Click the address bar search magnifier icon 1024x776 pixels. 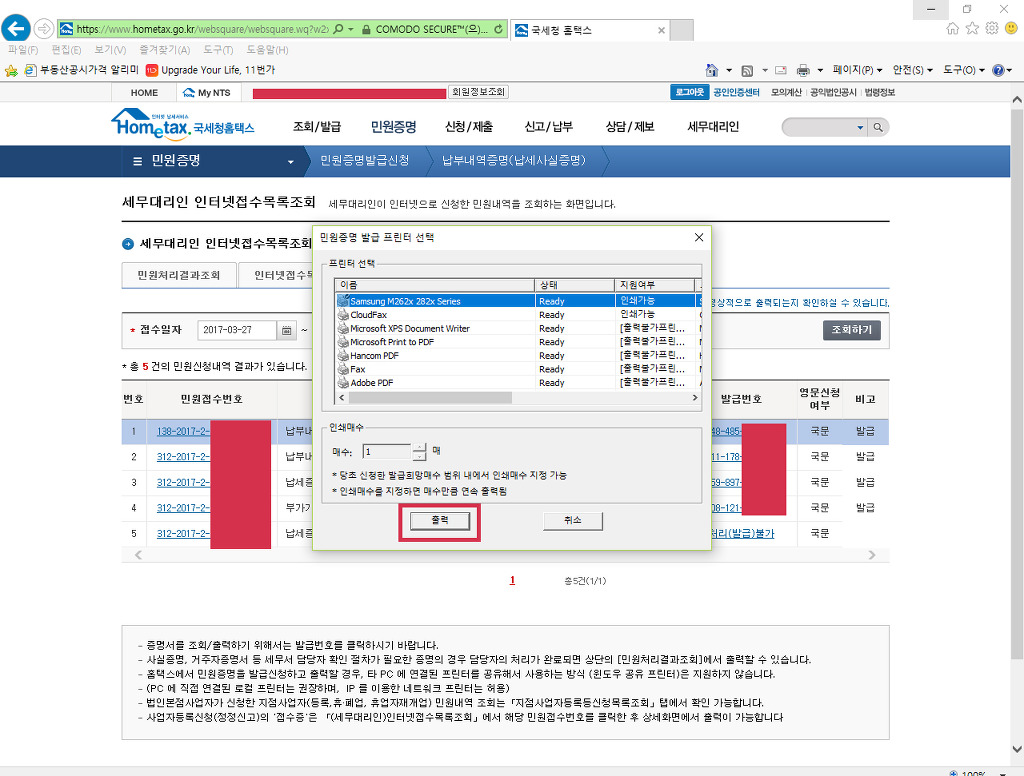point(338,29)
